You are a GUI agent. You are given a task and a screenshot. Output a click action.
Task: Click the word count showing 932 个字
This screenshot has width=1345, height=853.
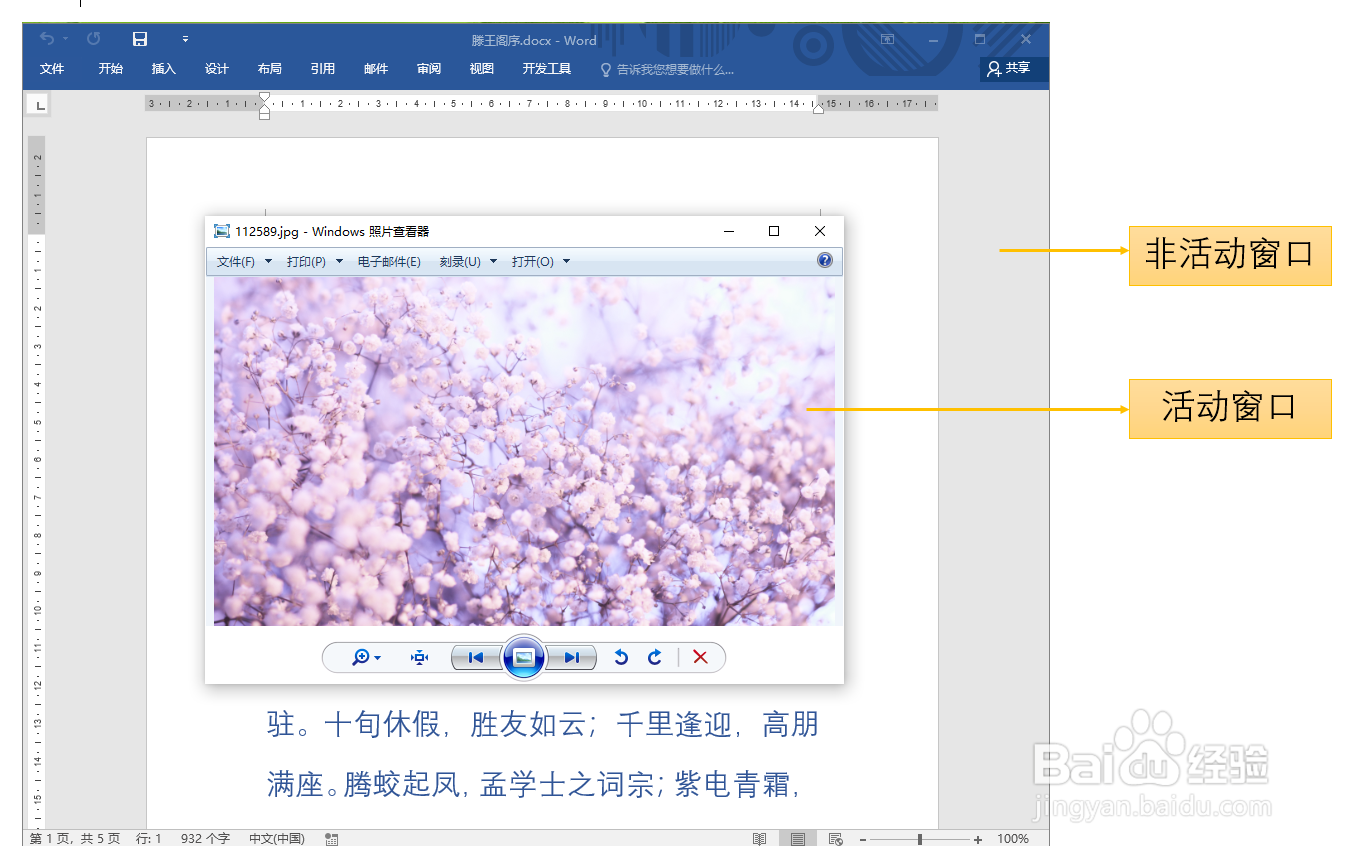click(204, 838)
